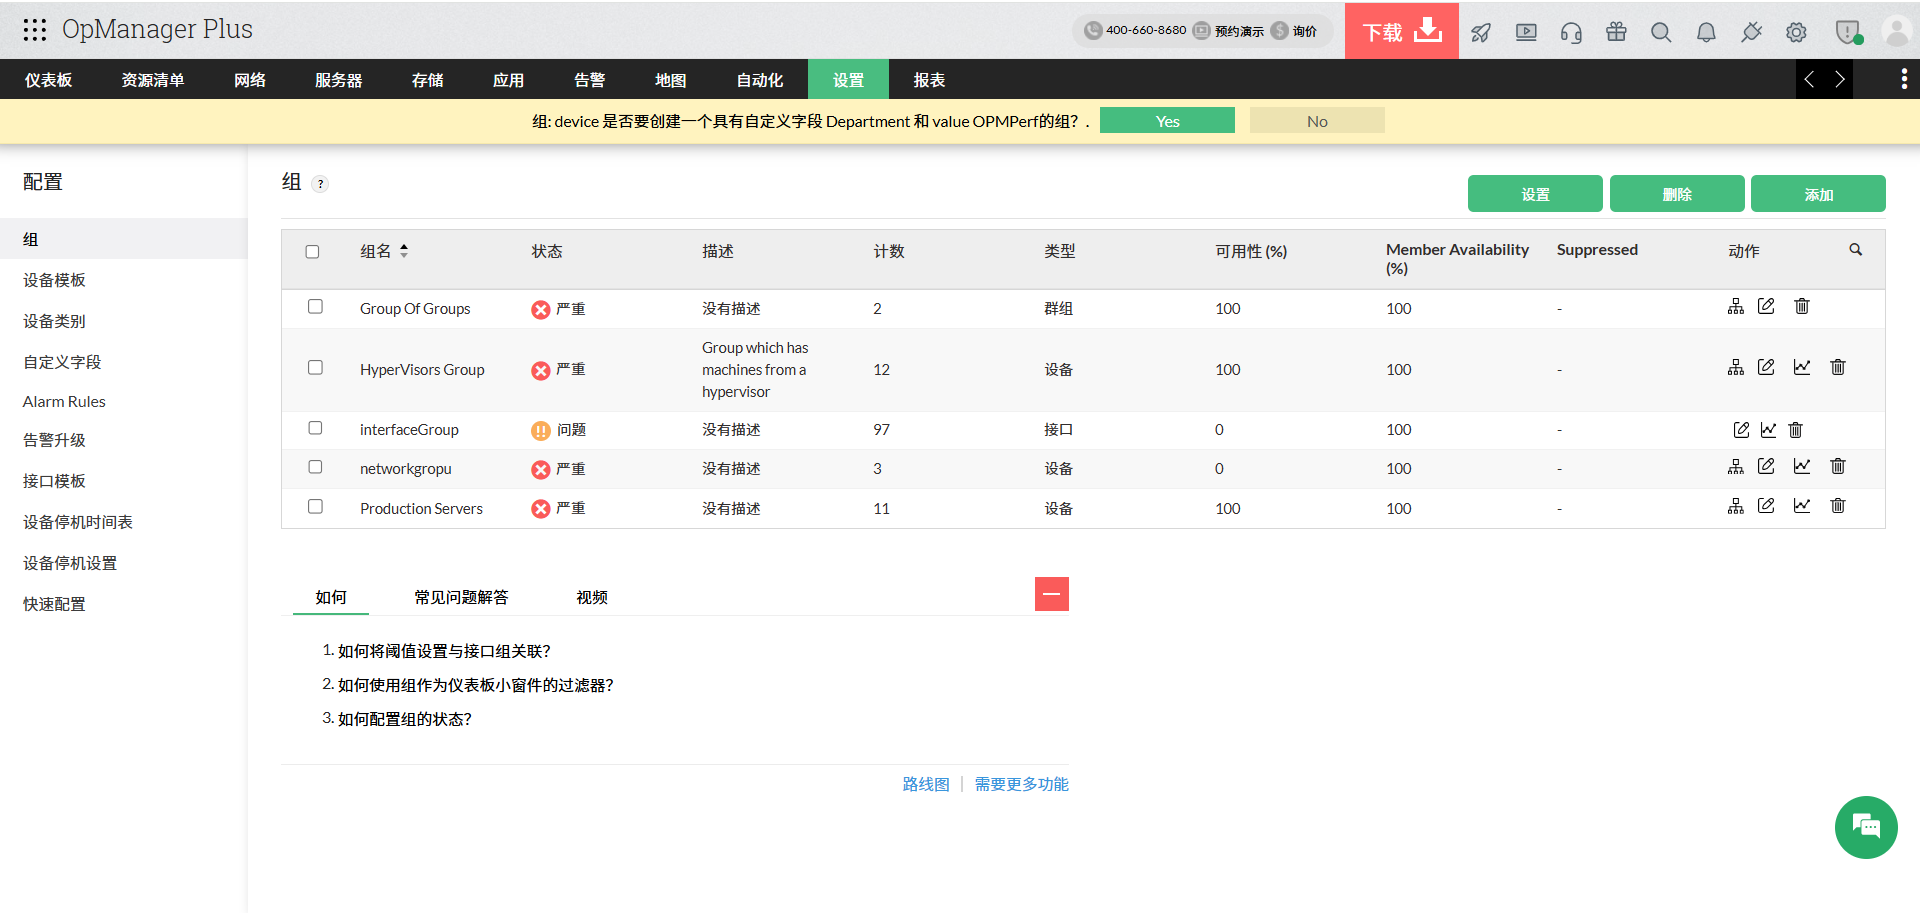Click Yes on the group creation prompt
This screenshot has width=1920, height=913.
1167,121
